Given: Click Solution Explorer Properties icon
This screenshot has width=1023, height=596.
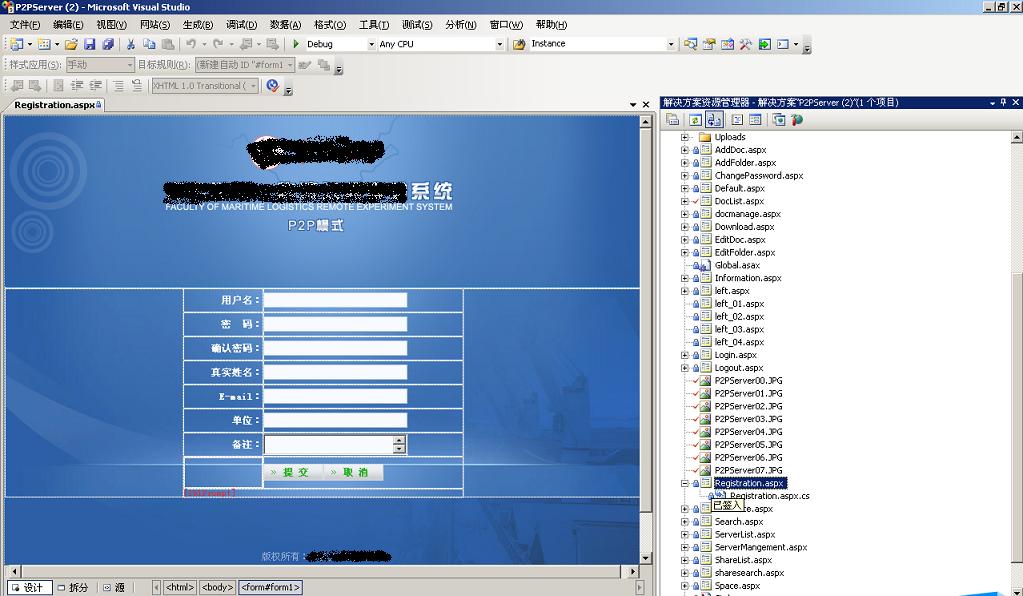Looking at the screenshot, I should click(672, 120).
